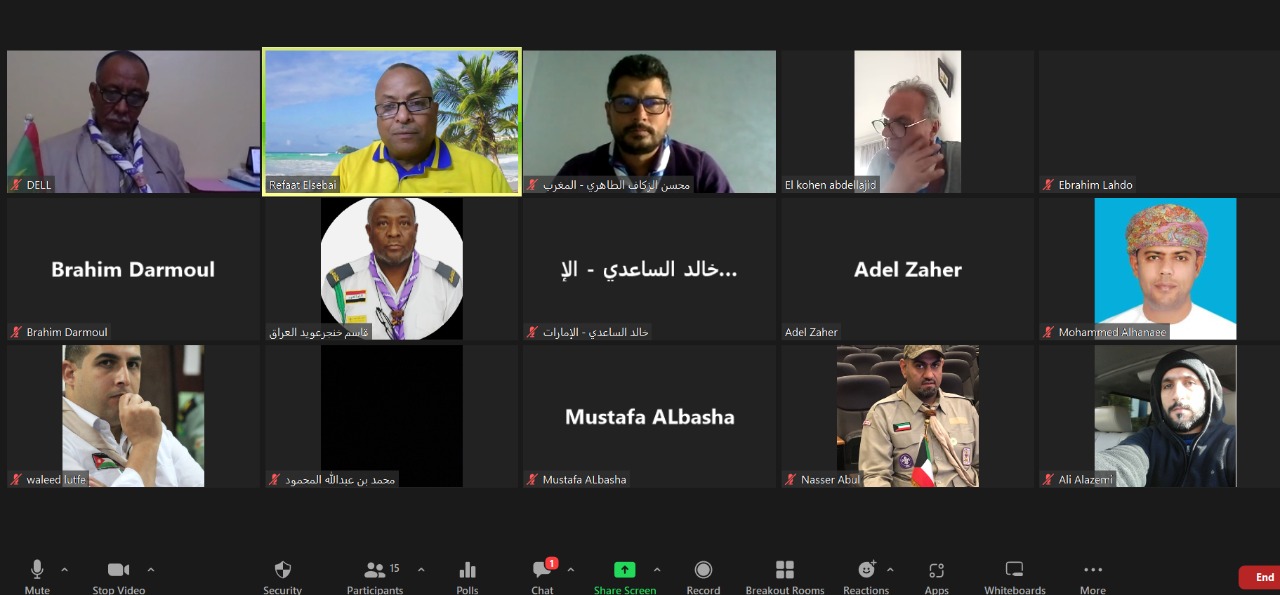The height and width of the screenshot is (595, 1280).
Task: Expand audio options arrow beside Mute
Action: 65,570
